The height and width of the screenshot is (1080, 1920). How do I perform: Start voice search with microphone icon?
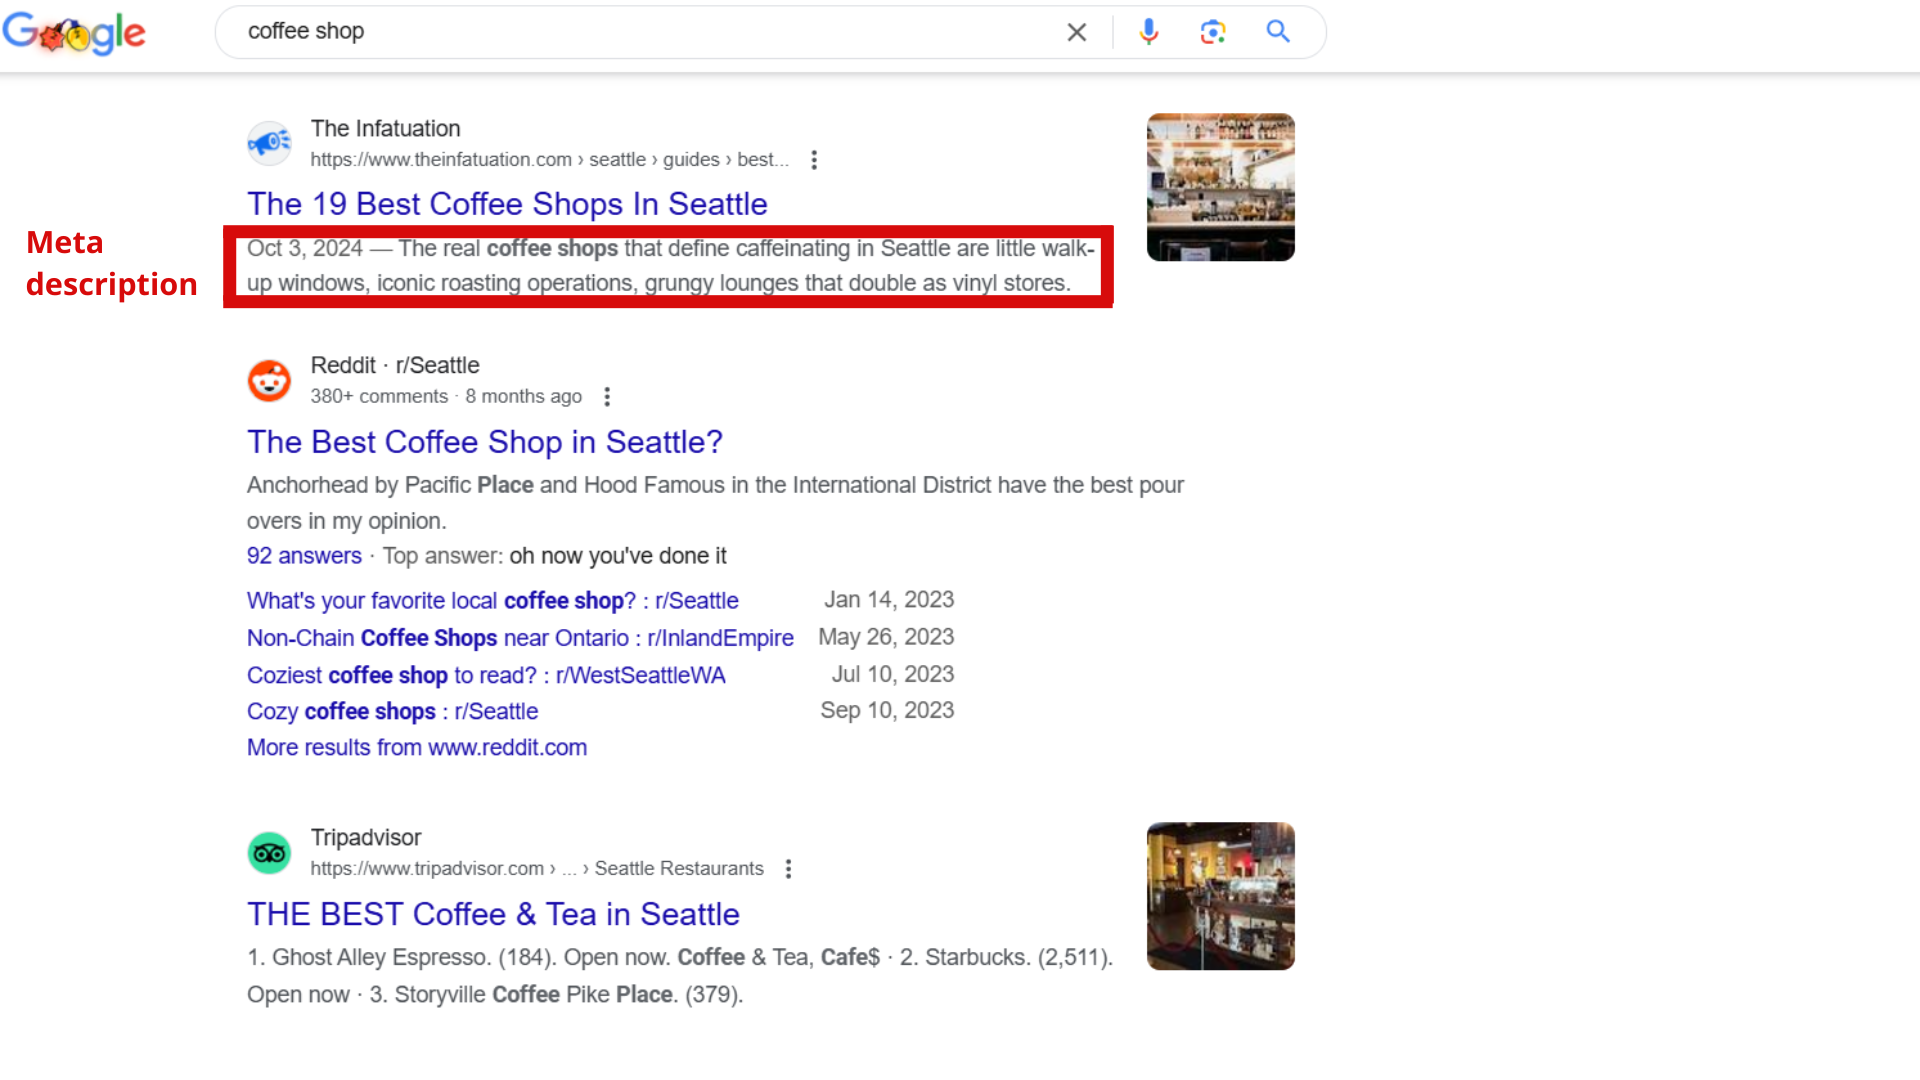1148,32
